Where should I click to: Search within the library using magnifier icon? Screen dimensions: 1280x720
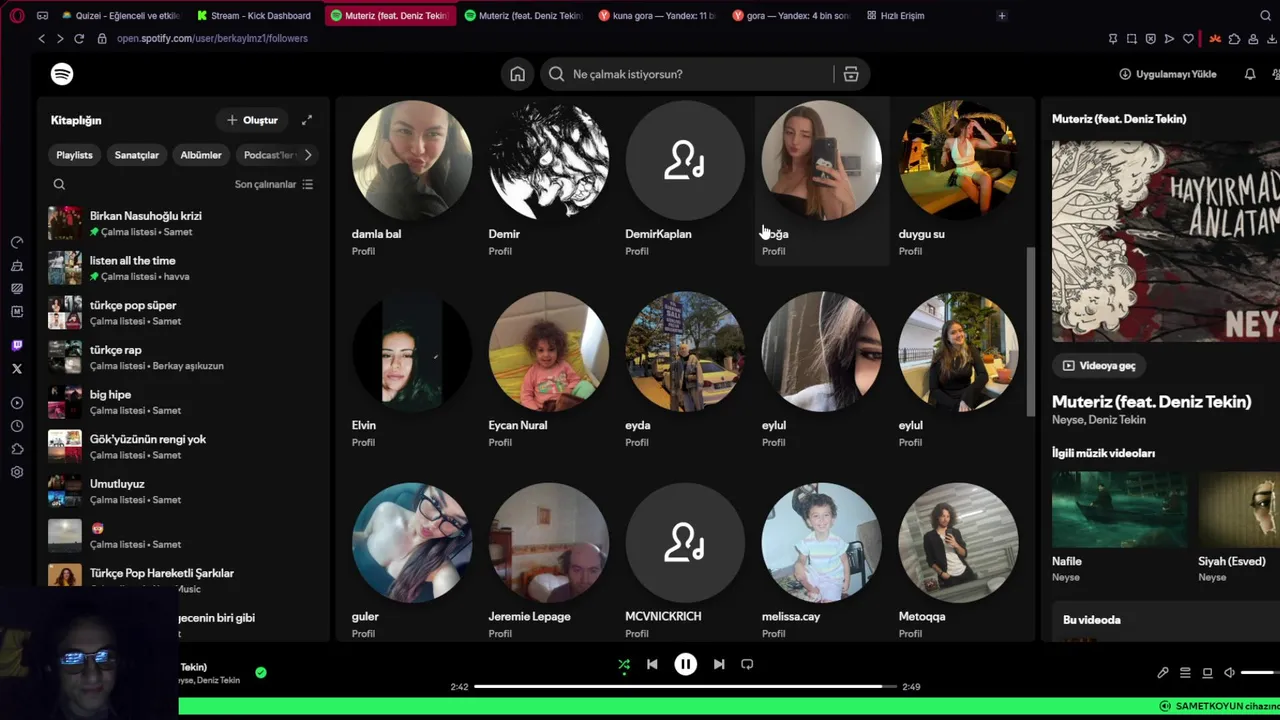[x=59, y=184]
